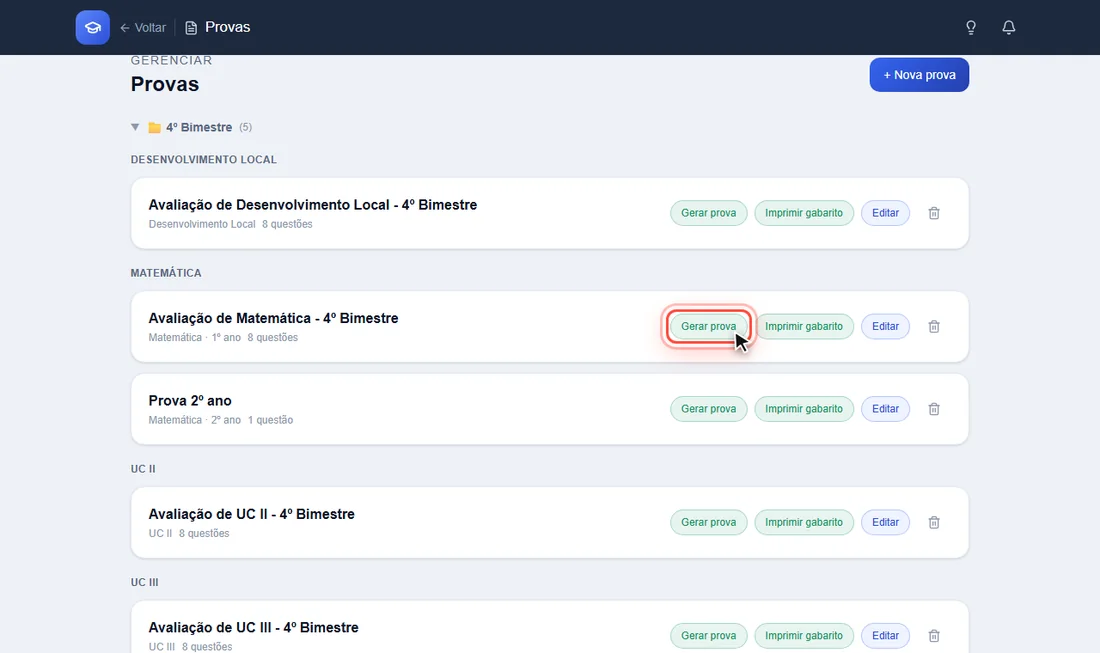This screenshot has height=653, width=1100.
Task: Click Gerar prova for Avaliação de Matemática
Action: [x=709, y=327]
